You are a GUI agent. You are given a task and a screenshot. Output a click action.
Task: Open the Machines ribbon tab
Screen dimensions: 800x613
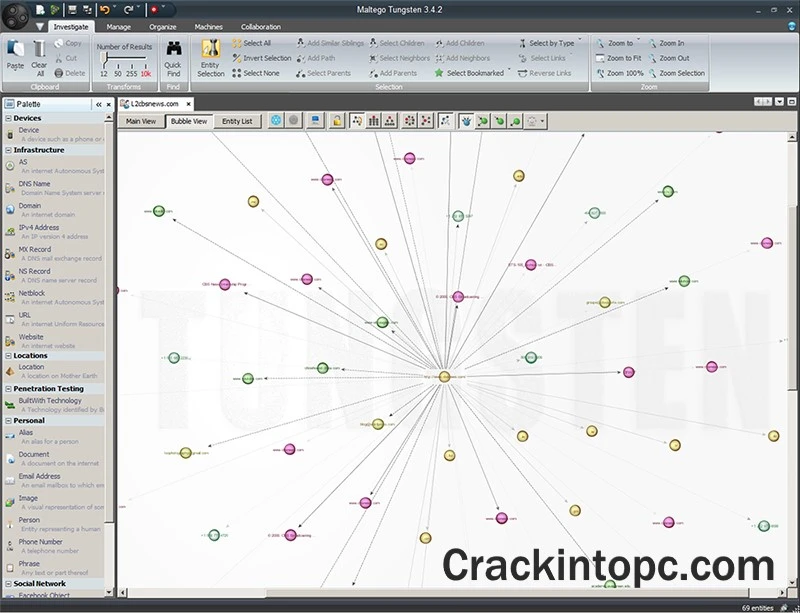[209, 27]
